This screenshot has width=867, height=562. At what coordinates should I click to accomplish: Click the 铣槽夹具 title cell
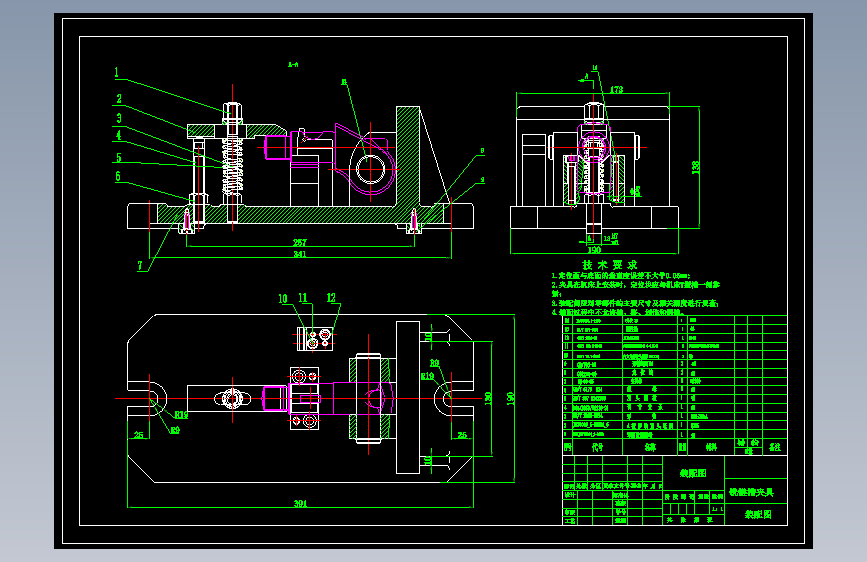[751, 492]
